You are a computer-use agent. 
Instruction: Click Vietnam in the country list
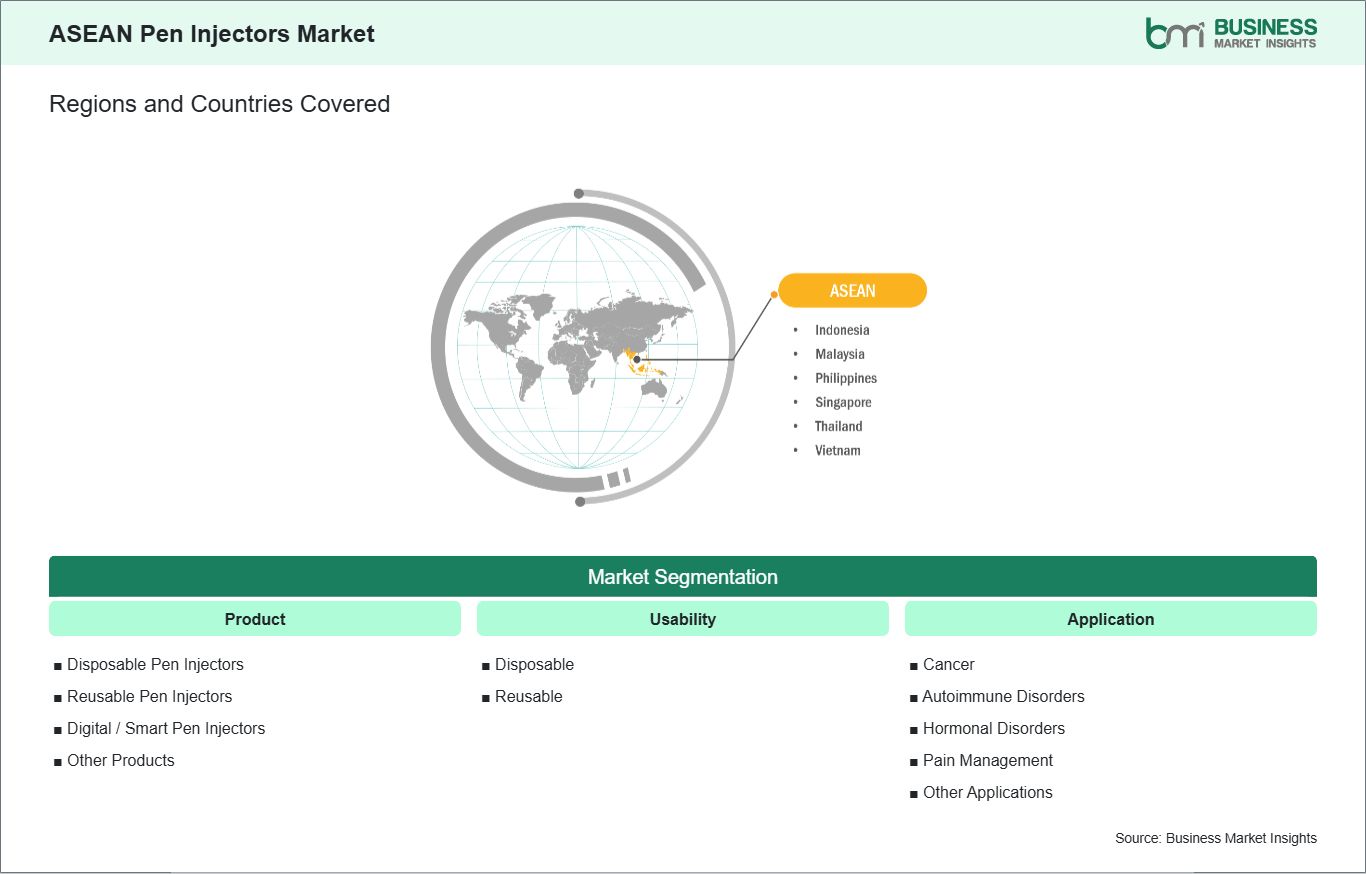[x=837, y=450]
